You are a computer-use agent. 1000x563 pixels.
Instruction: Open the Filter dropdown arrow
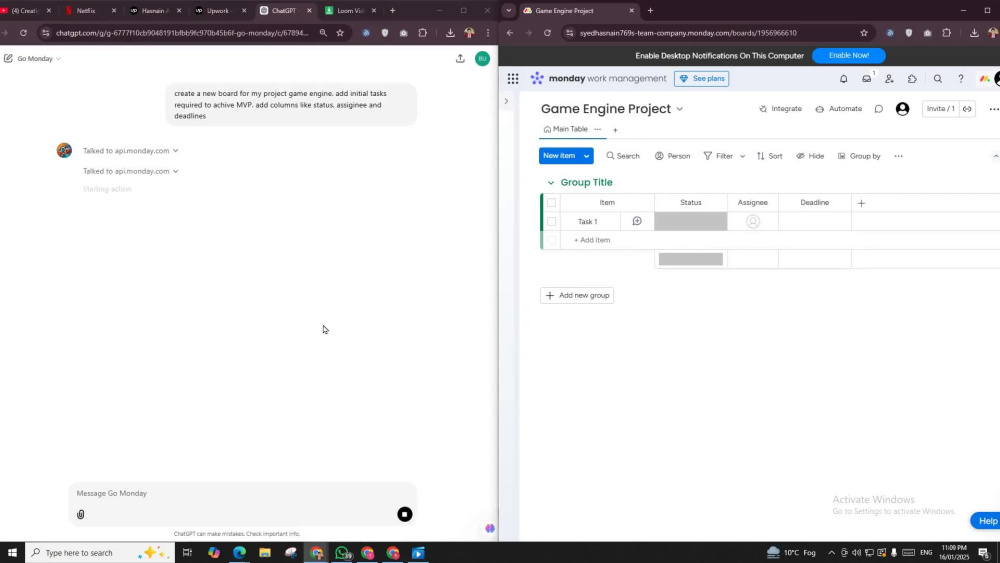742,156
